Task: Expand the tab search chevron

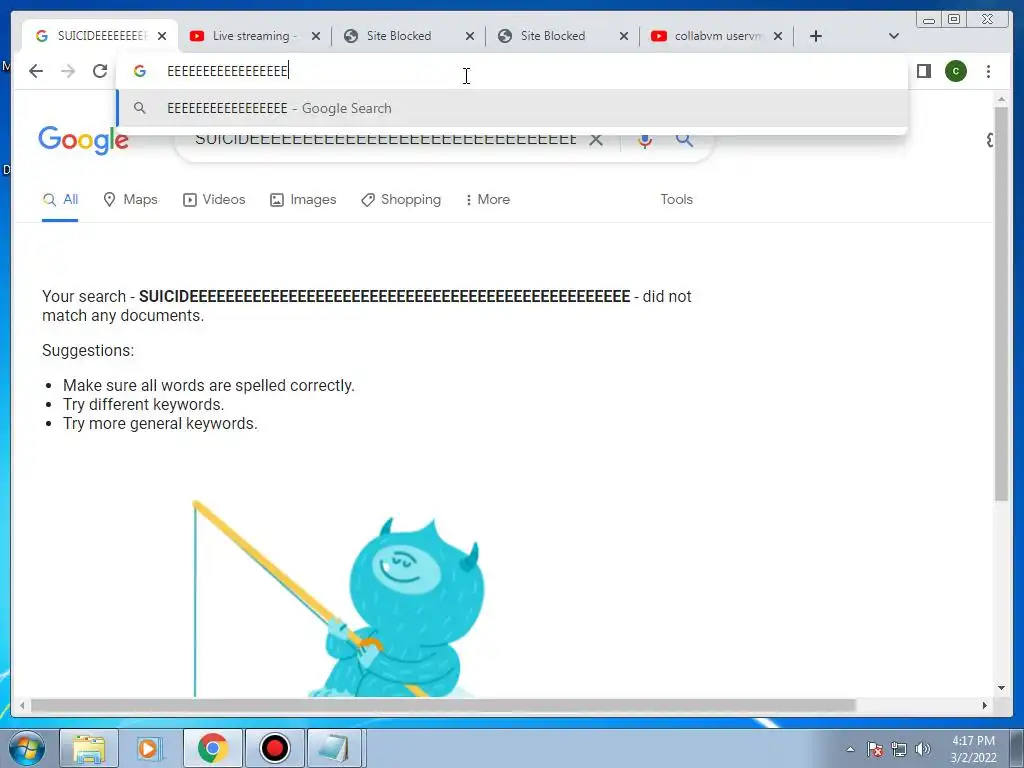Action: point(894,36)
